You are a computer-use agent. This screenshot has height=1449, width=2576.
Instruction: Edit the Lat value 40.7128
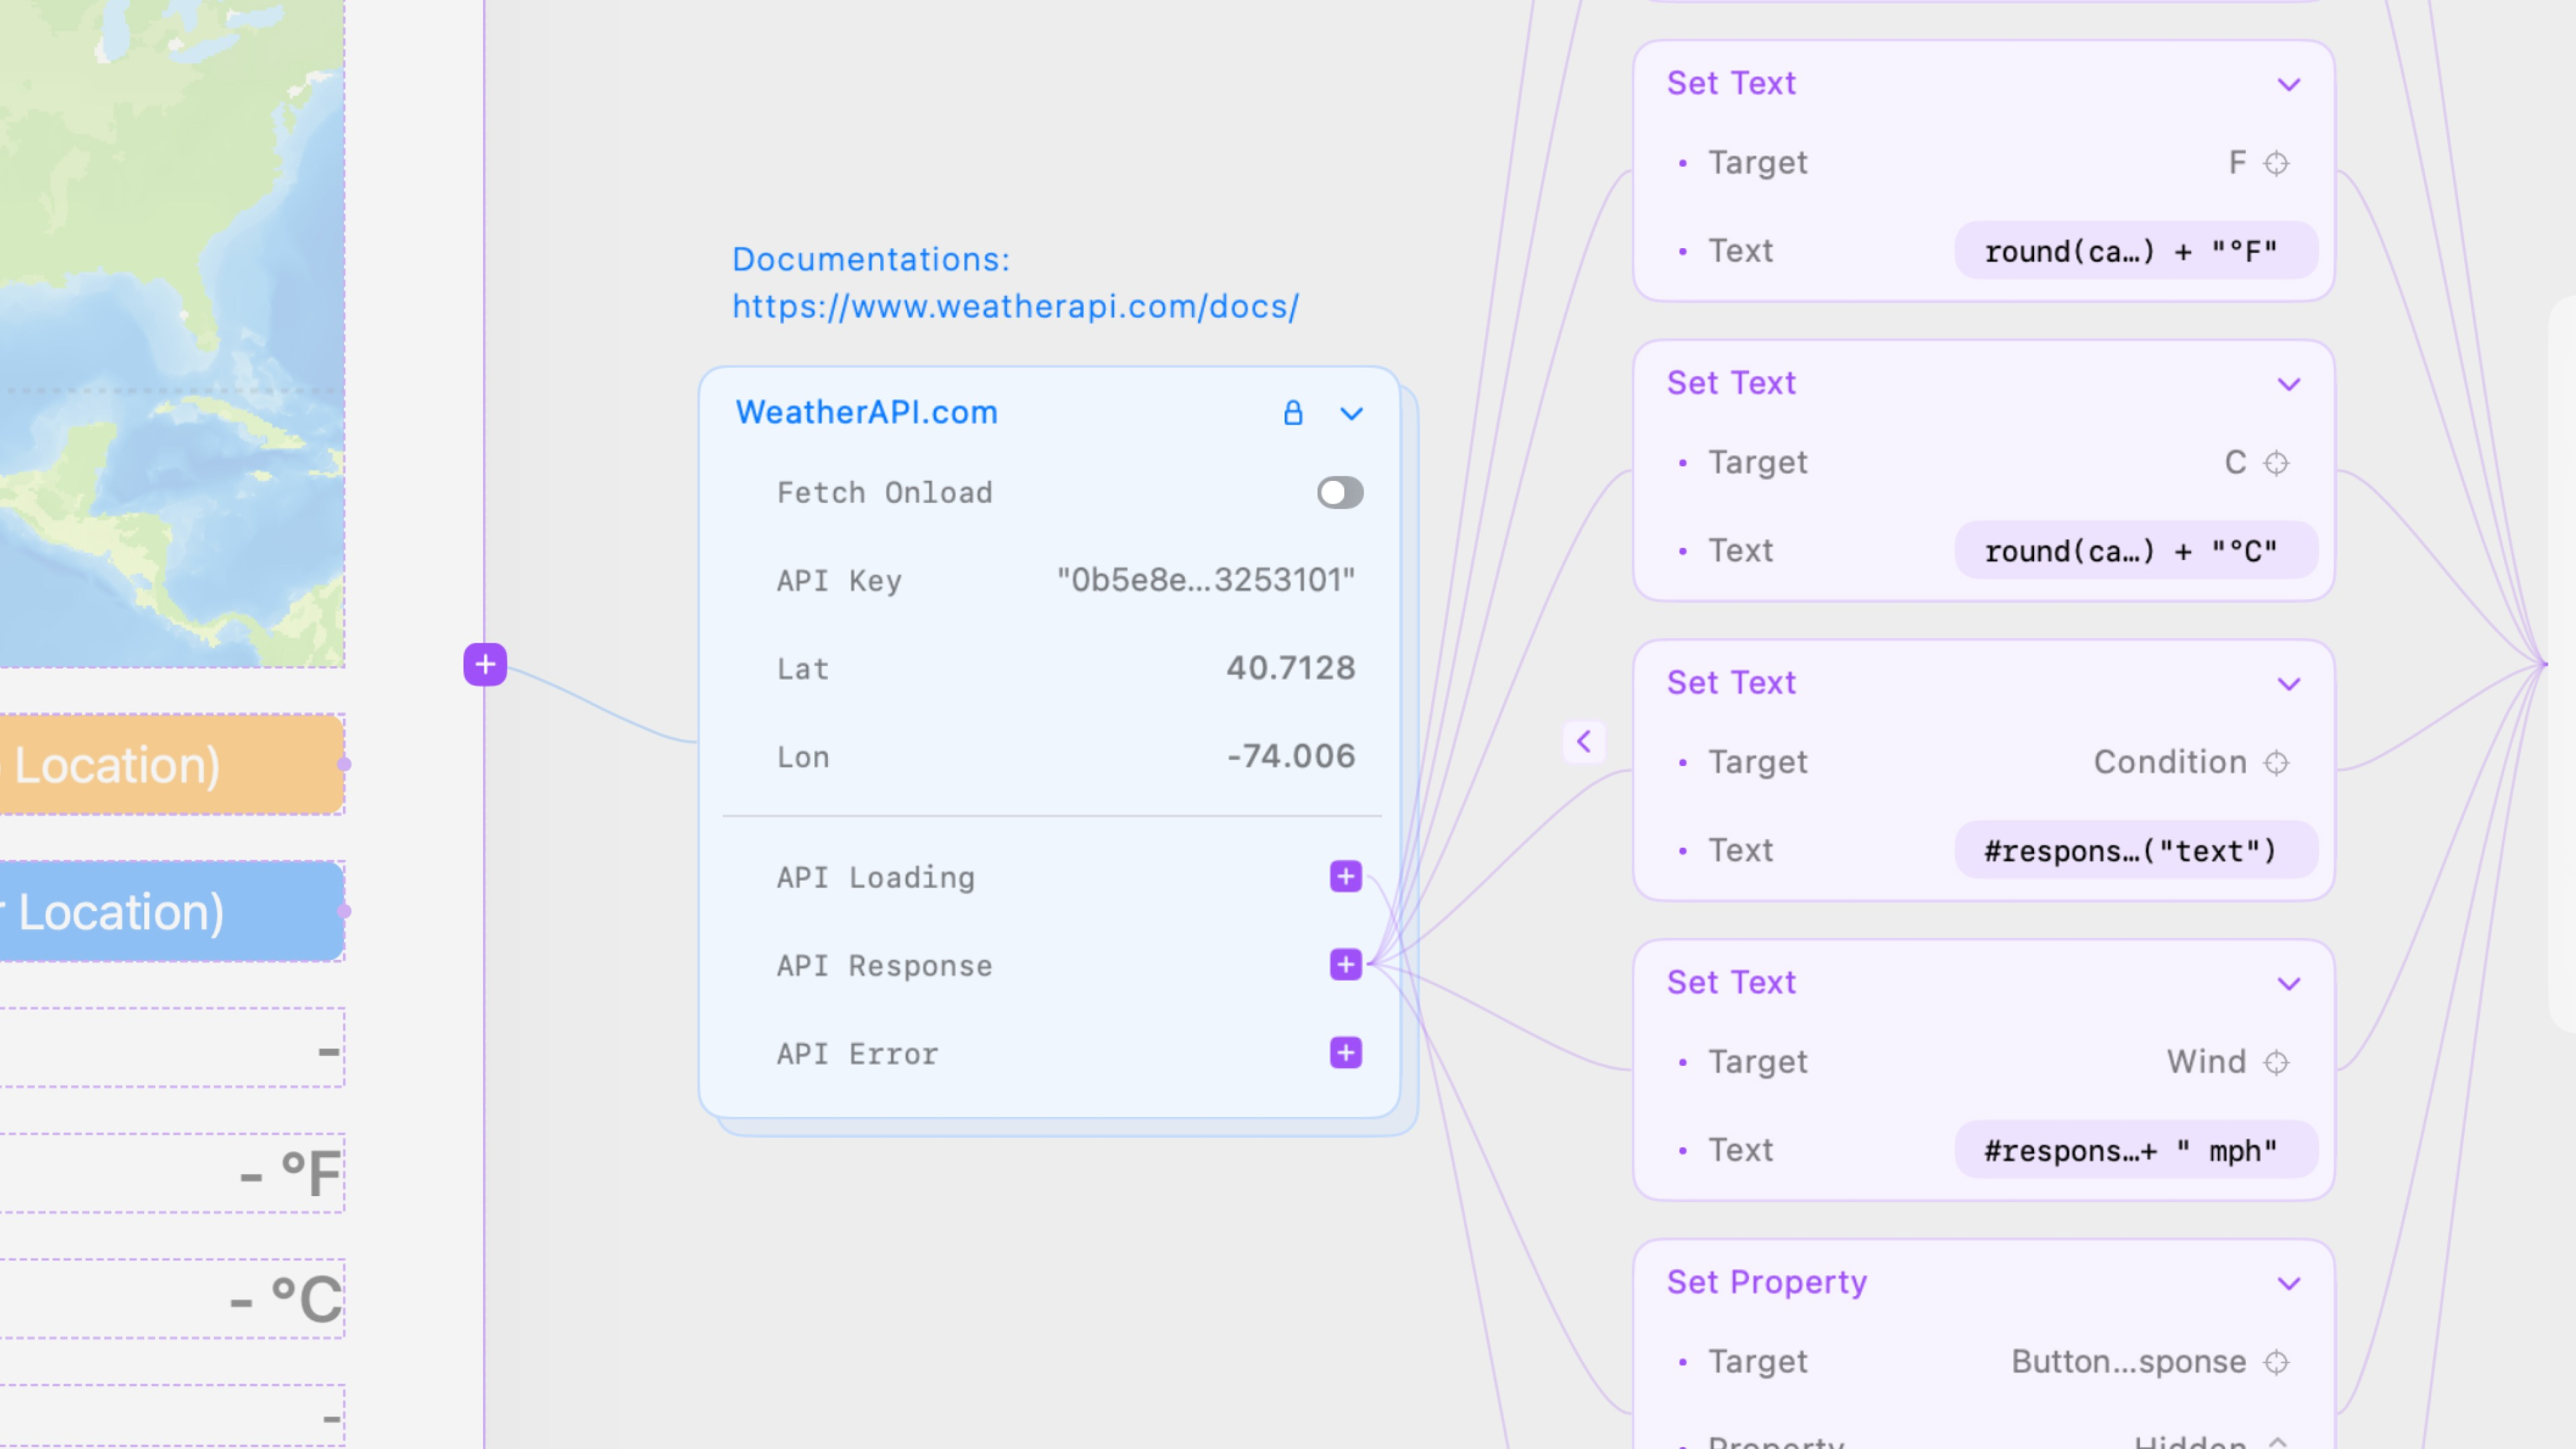(1290, 668)
